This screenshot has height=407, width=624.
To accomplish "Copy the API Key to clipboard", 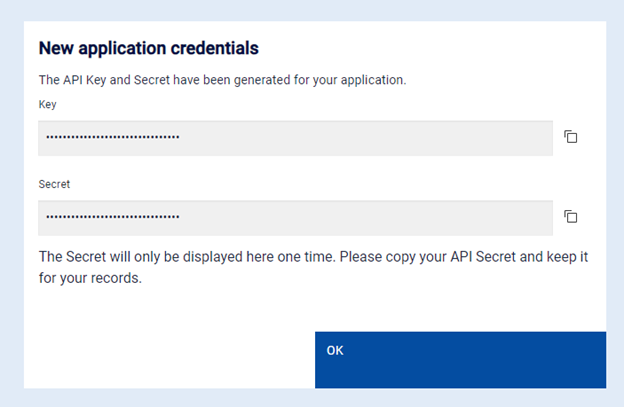I will coord(571,137).
